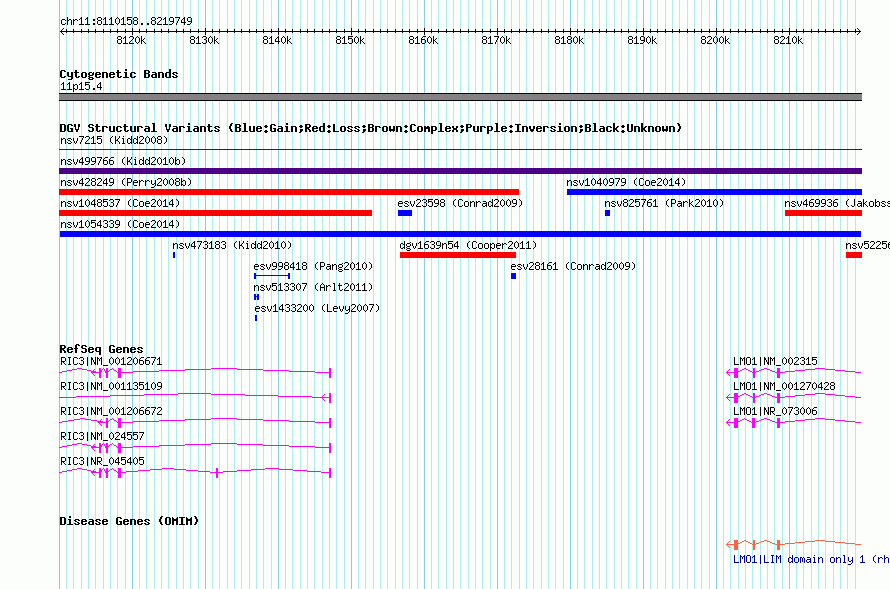Image resolution: width=890 pixels, height=589 pixels.
Task: Select the esv1433200 (Levy2007) label
Action: pyautogui.click(x=317, y=308)
